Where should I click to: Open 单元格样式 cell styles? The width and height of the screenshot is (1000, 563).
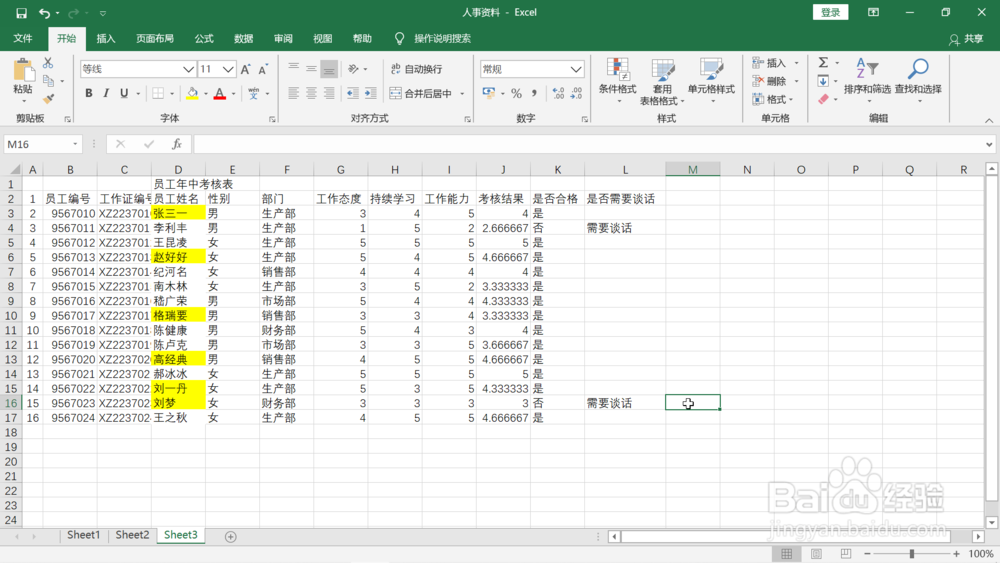[x=711, y=81]
